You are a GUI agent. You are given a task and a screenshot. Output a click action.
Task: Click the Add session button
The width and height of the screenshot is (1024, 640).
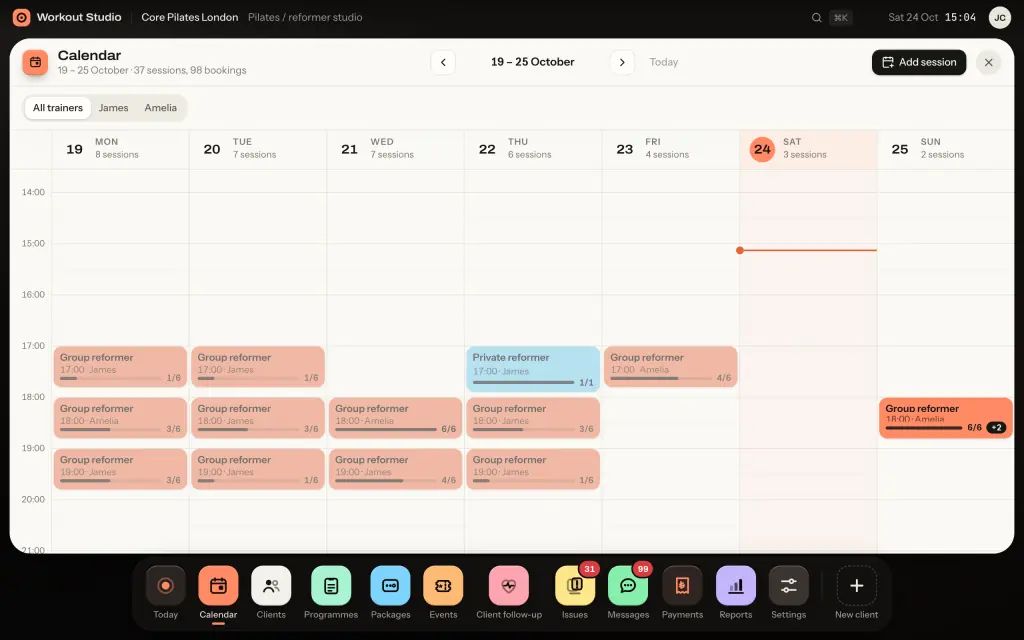pos(919,63)
